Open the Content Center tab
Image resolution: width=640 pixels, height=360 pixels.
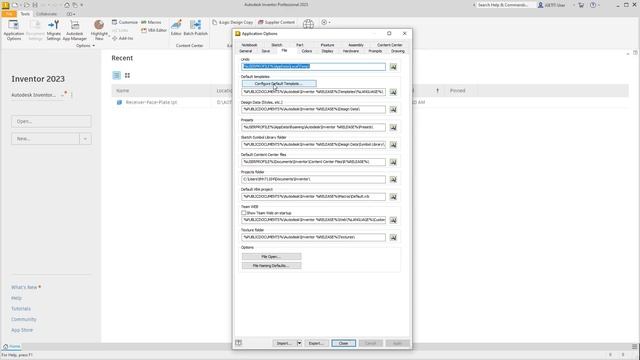click(x=390, y=45)
